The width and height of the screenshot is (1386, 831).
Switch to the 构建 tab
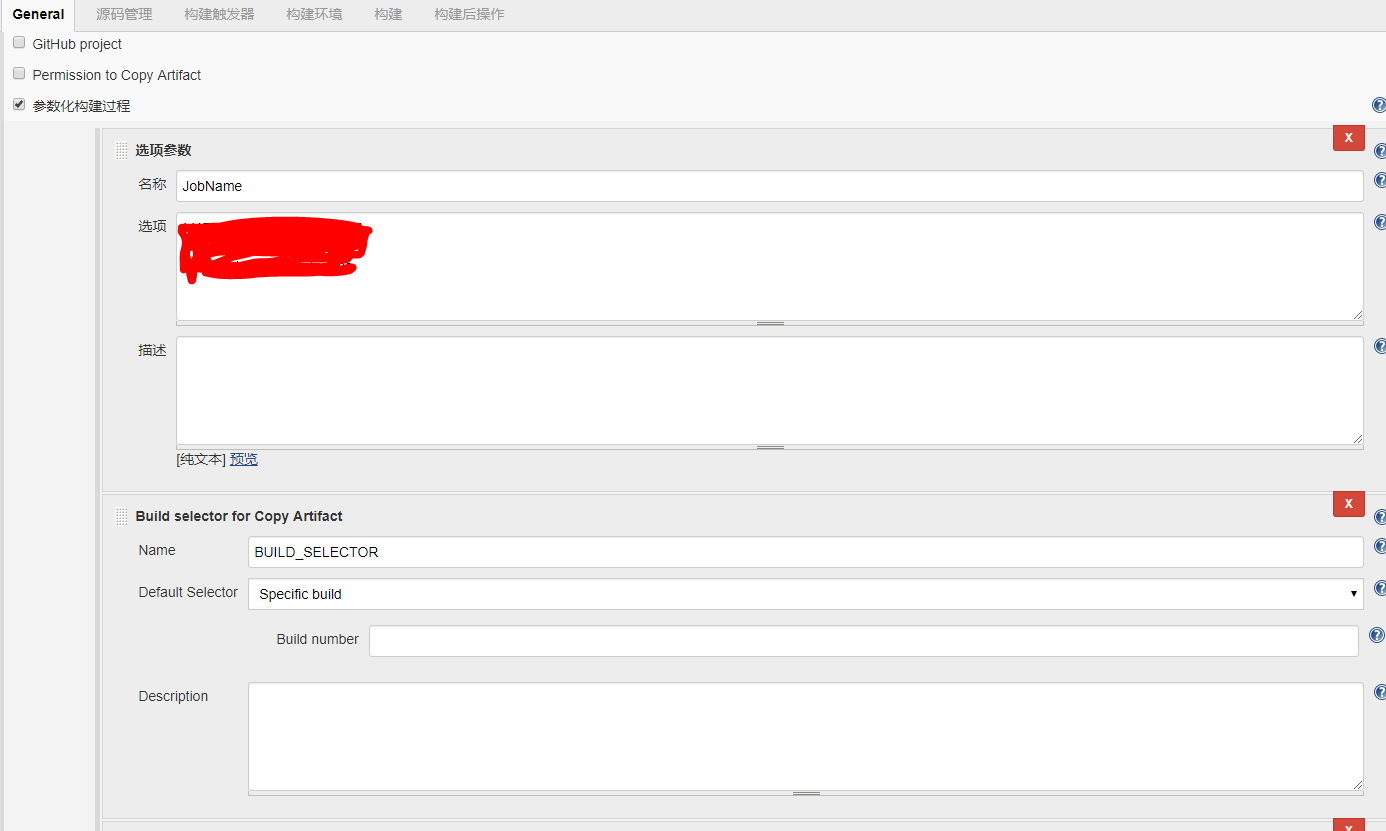tap(388, 15)
